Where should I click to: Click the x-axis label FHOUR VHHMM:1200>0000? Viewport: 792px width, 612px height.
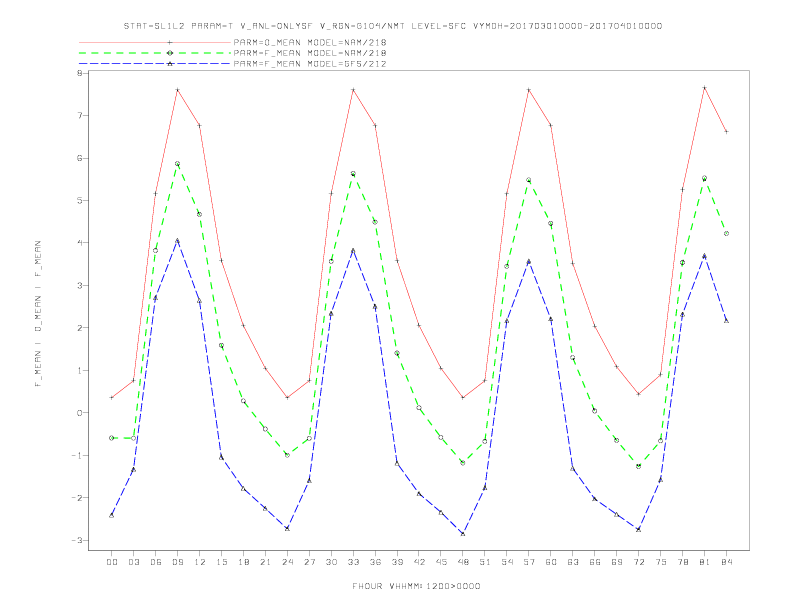point(416,586)
